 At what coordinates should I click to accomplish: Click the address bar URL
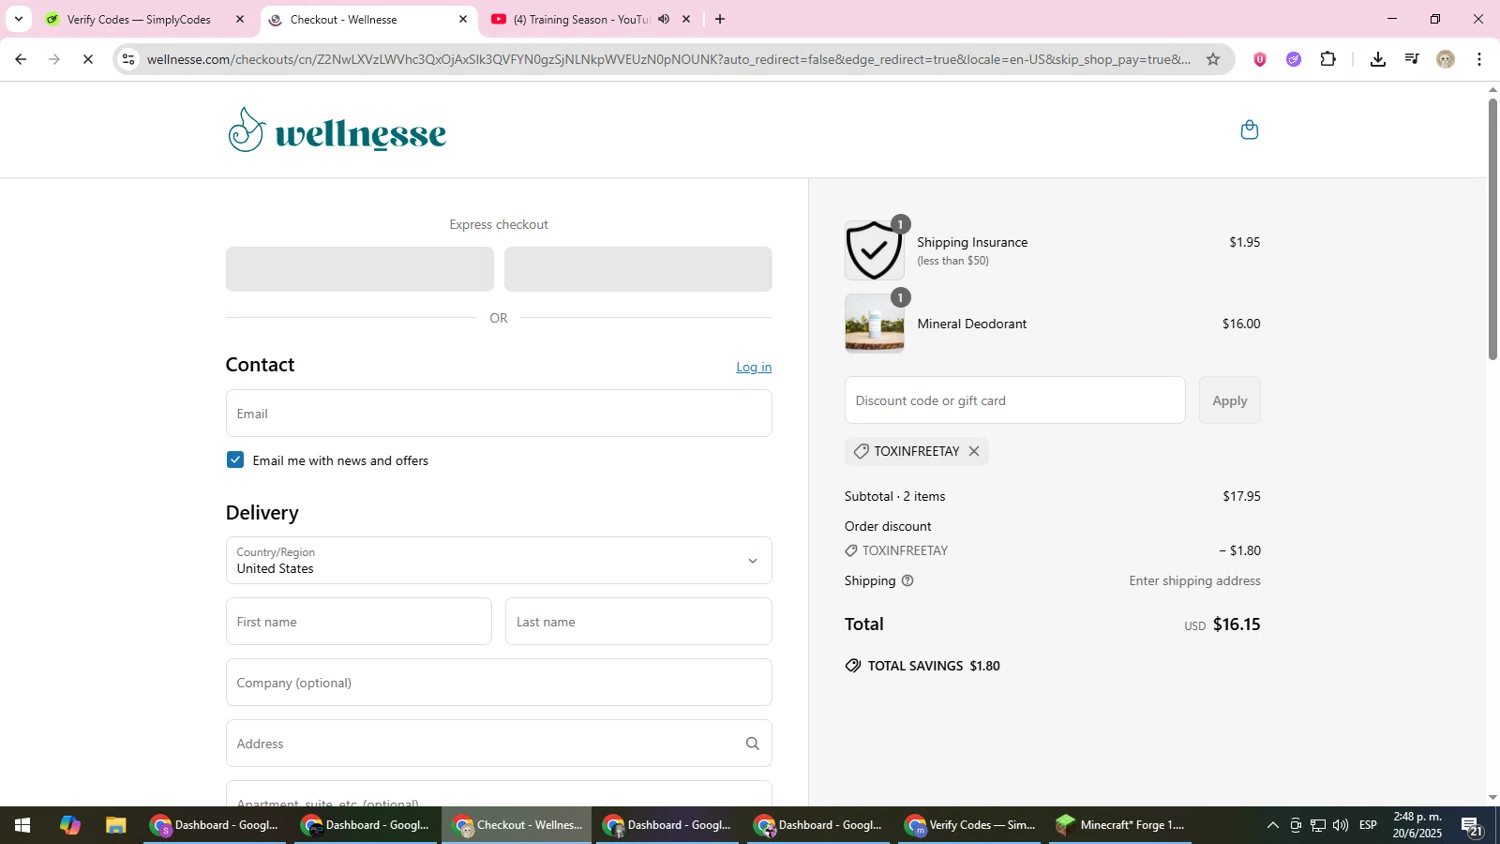(x=669, y=59)
